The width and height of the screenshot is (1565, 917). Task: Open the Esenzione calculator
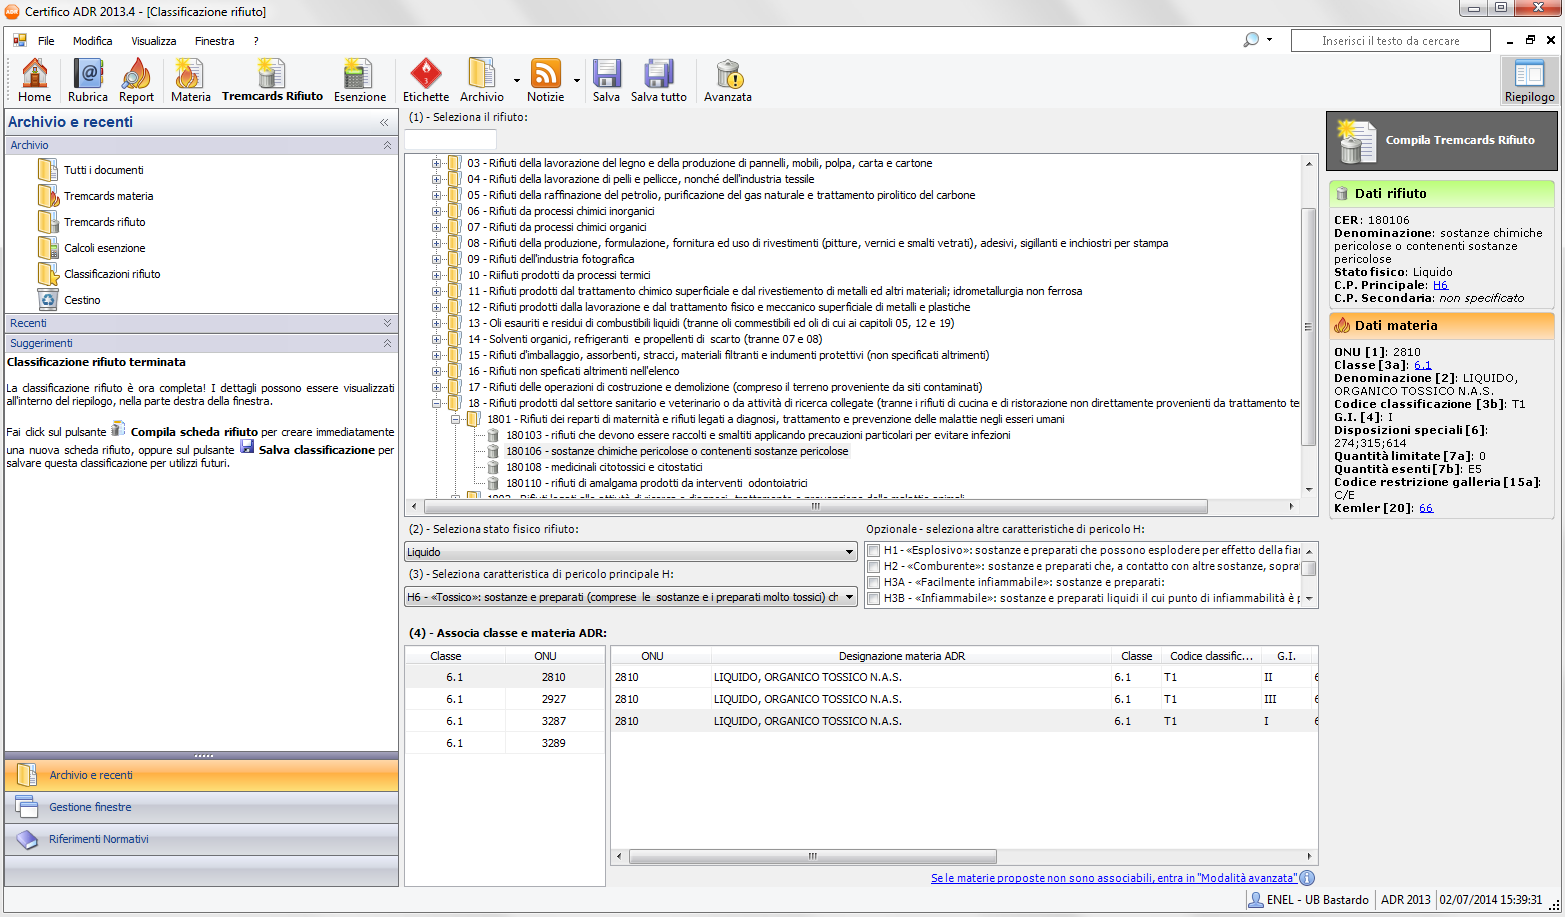359,80
